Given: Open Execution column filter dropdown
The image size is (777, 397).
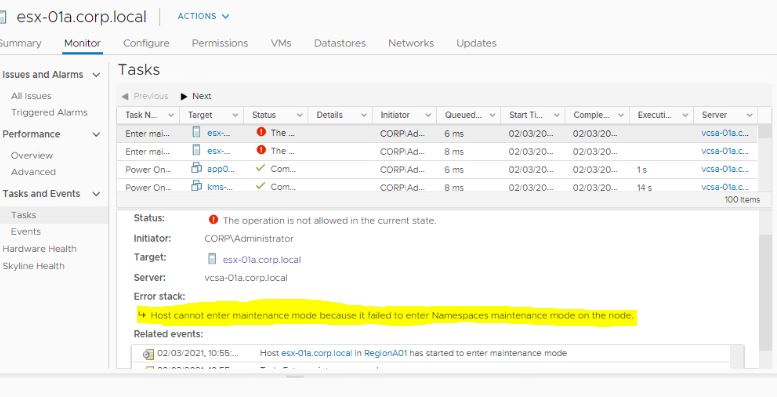Looking at the screenshot, I should [685, 115].
